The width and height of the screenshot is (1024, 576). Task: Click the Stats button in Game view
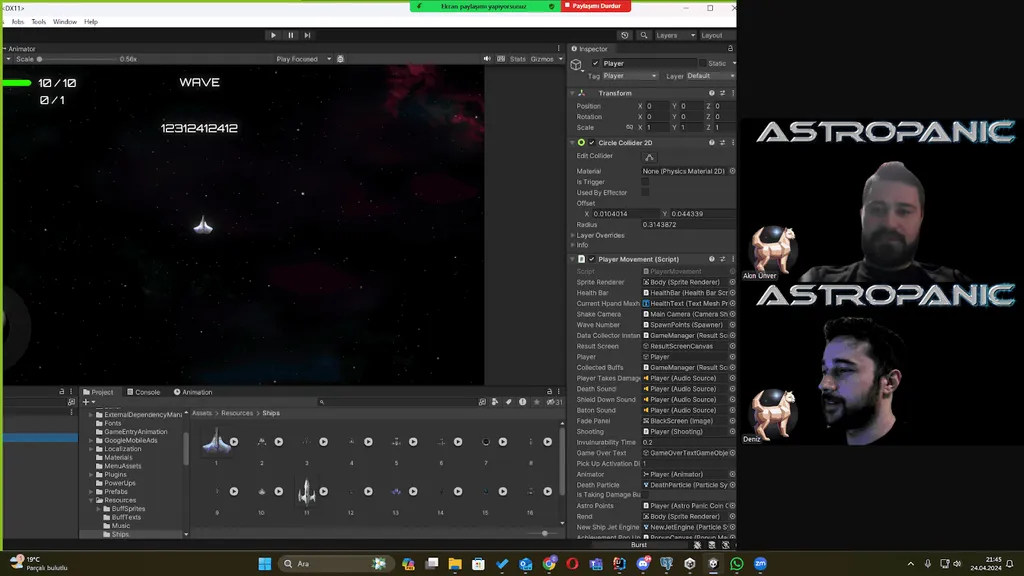518,59
